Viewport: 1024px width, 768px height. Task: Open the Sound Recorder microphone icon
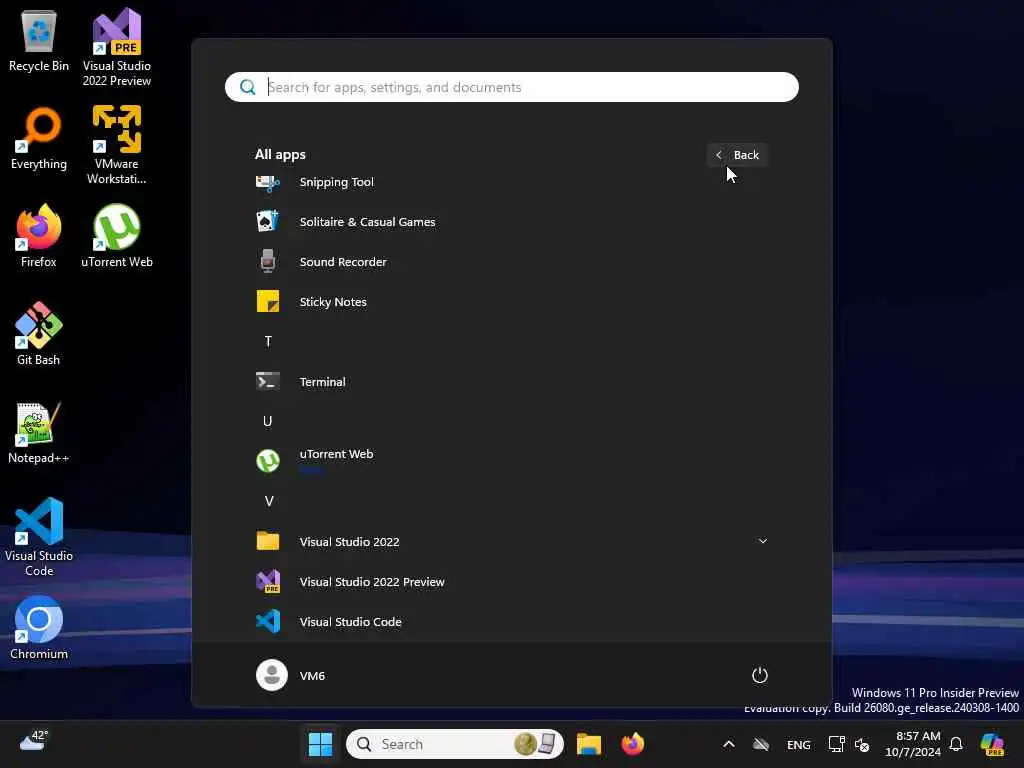point(268,261)
